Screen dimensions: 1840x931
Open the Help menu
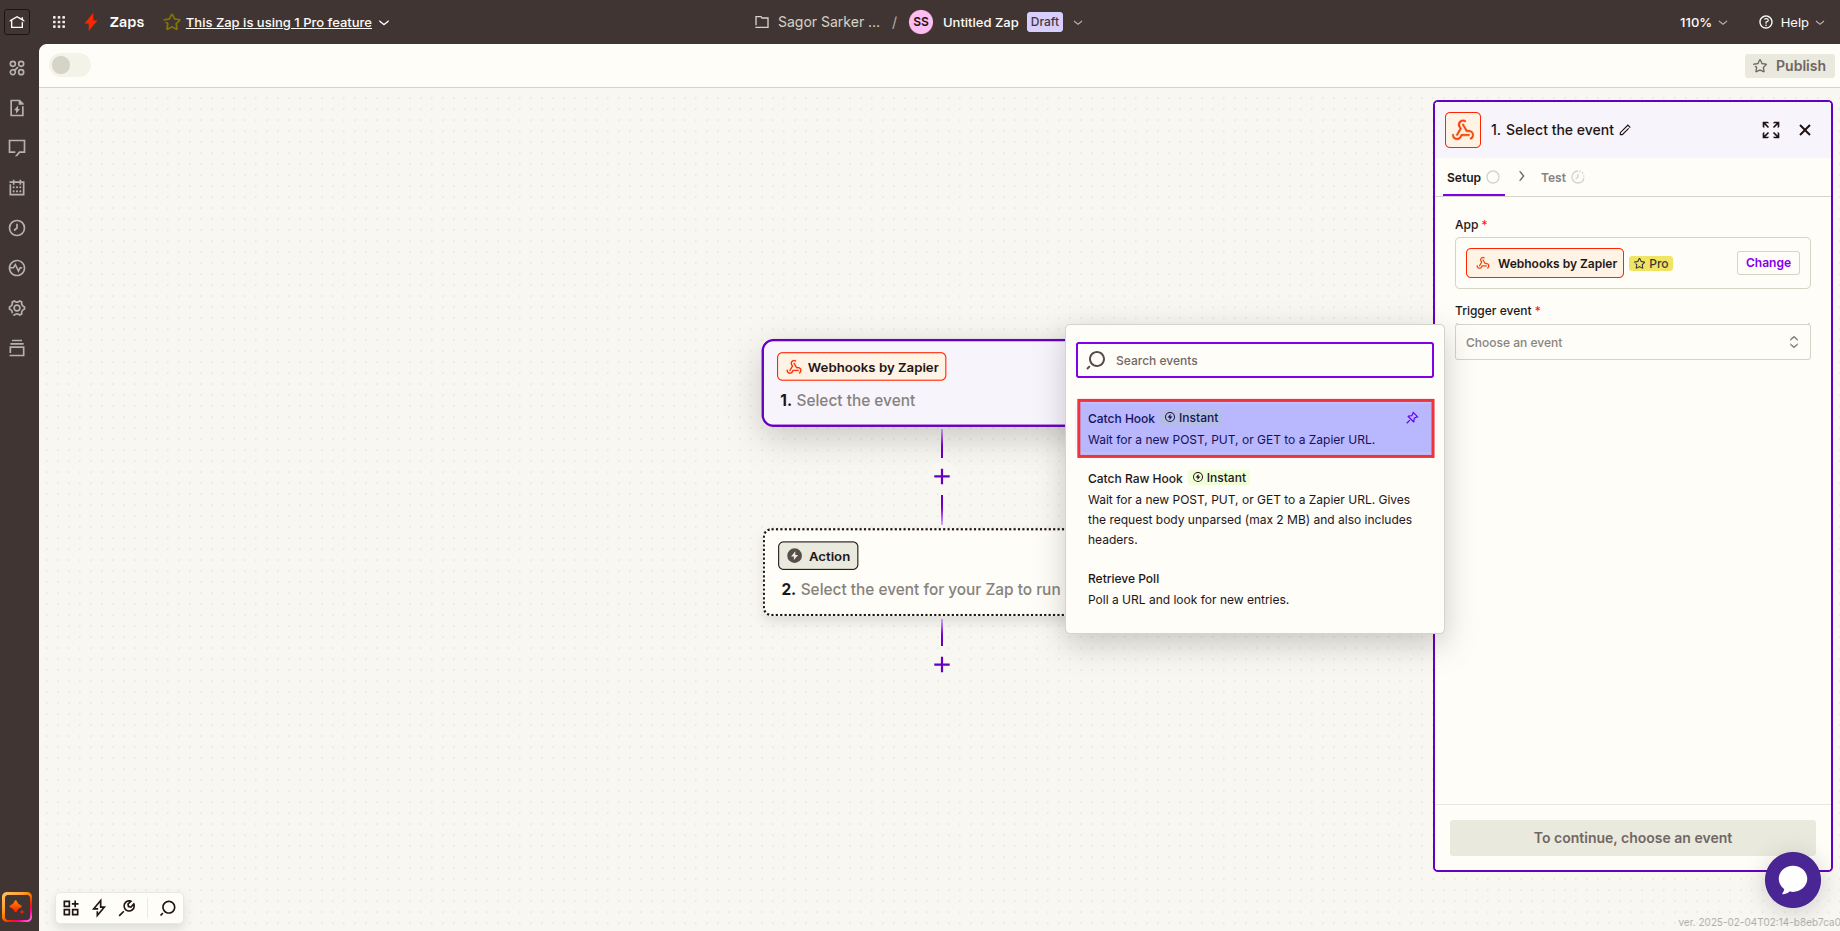(1791, 22)
